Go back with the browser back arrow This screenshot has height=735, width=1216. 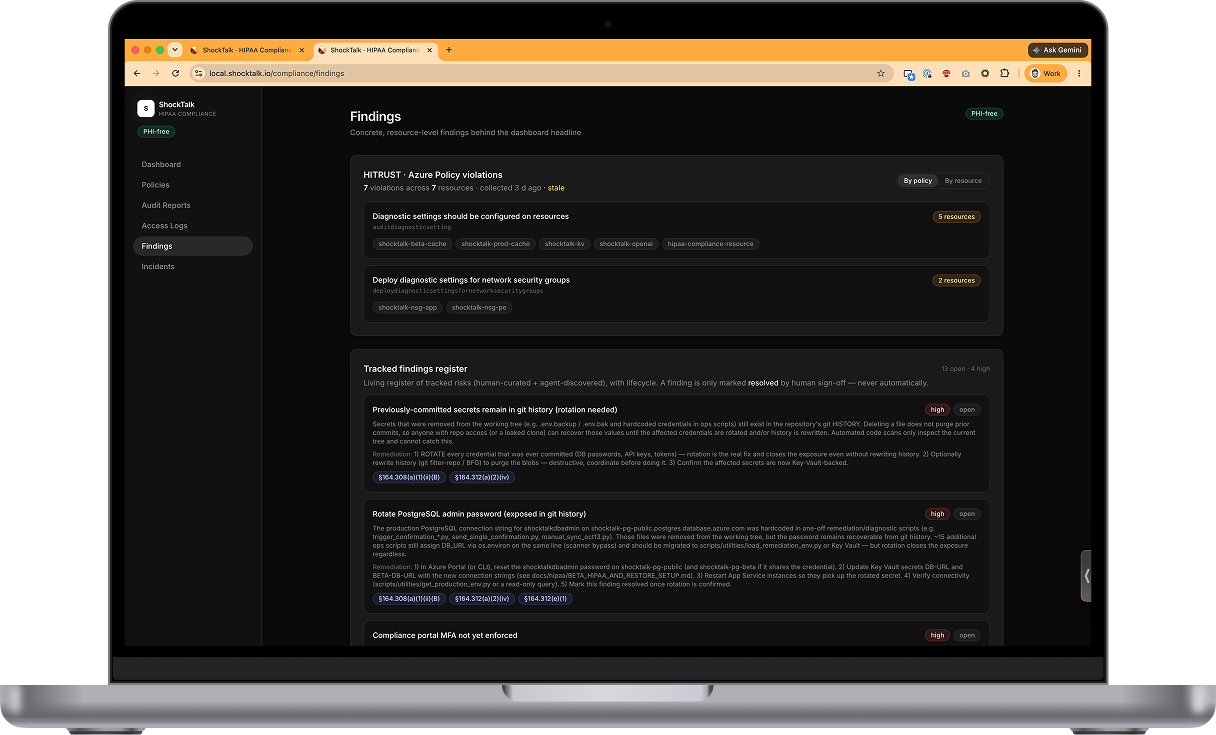[138, 73]
